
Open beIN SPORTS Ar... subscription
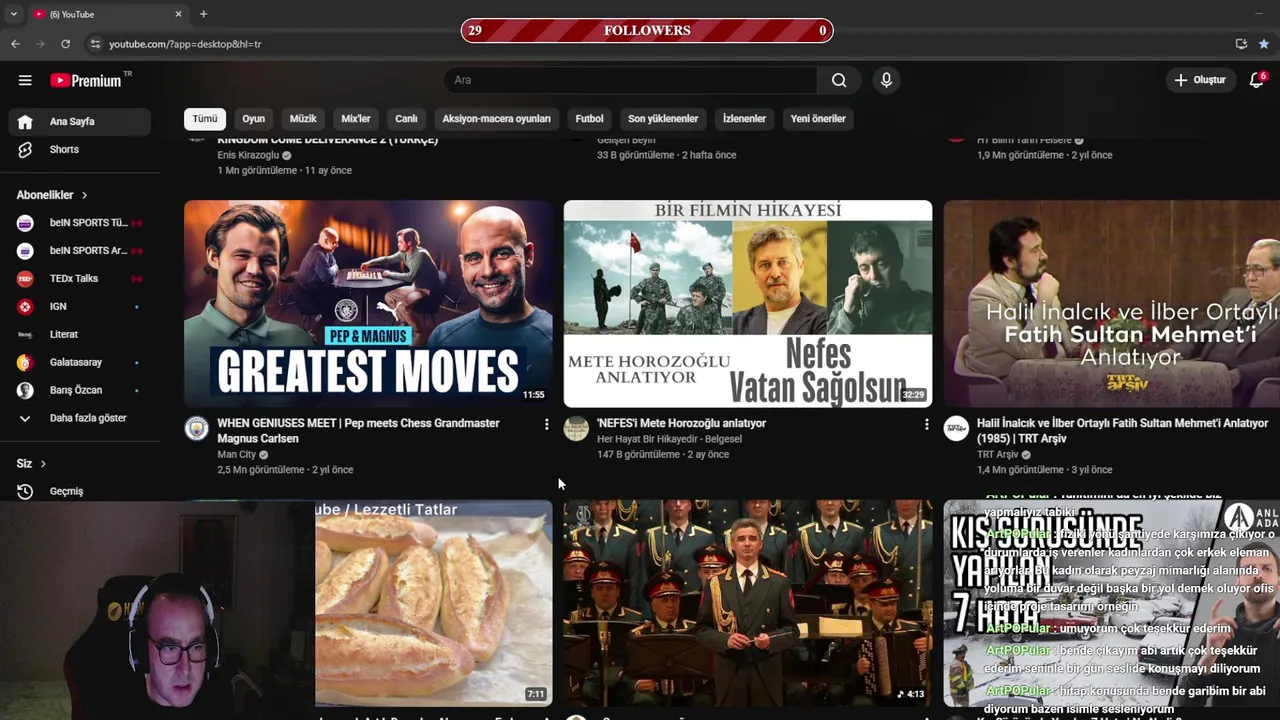(80, 250)
